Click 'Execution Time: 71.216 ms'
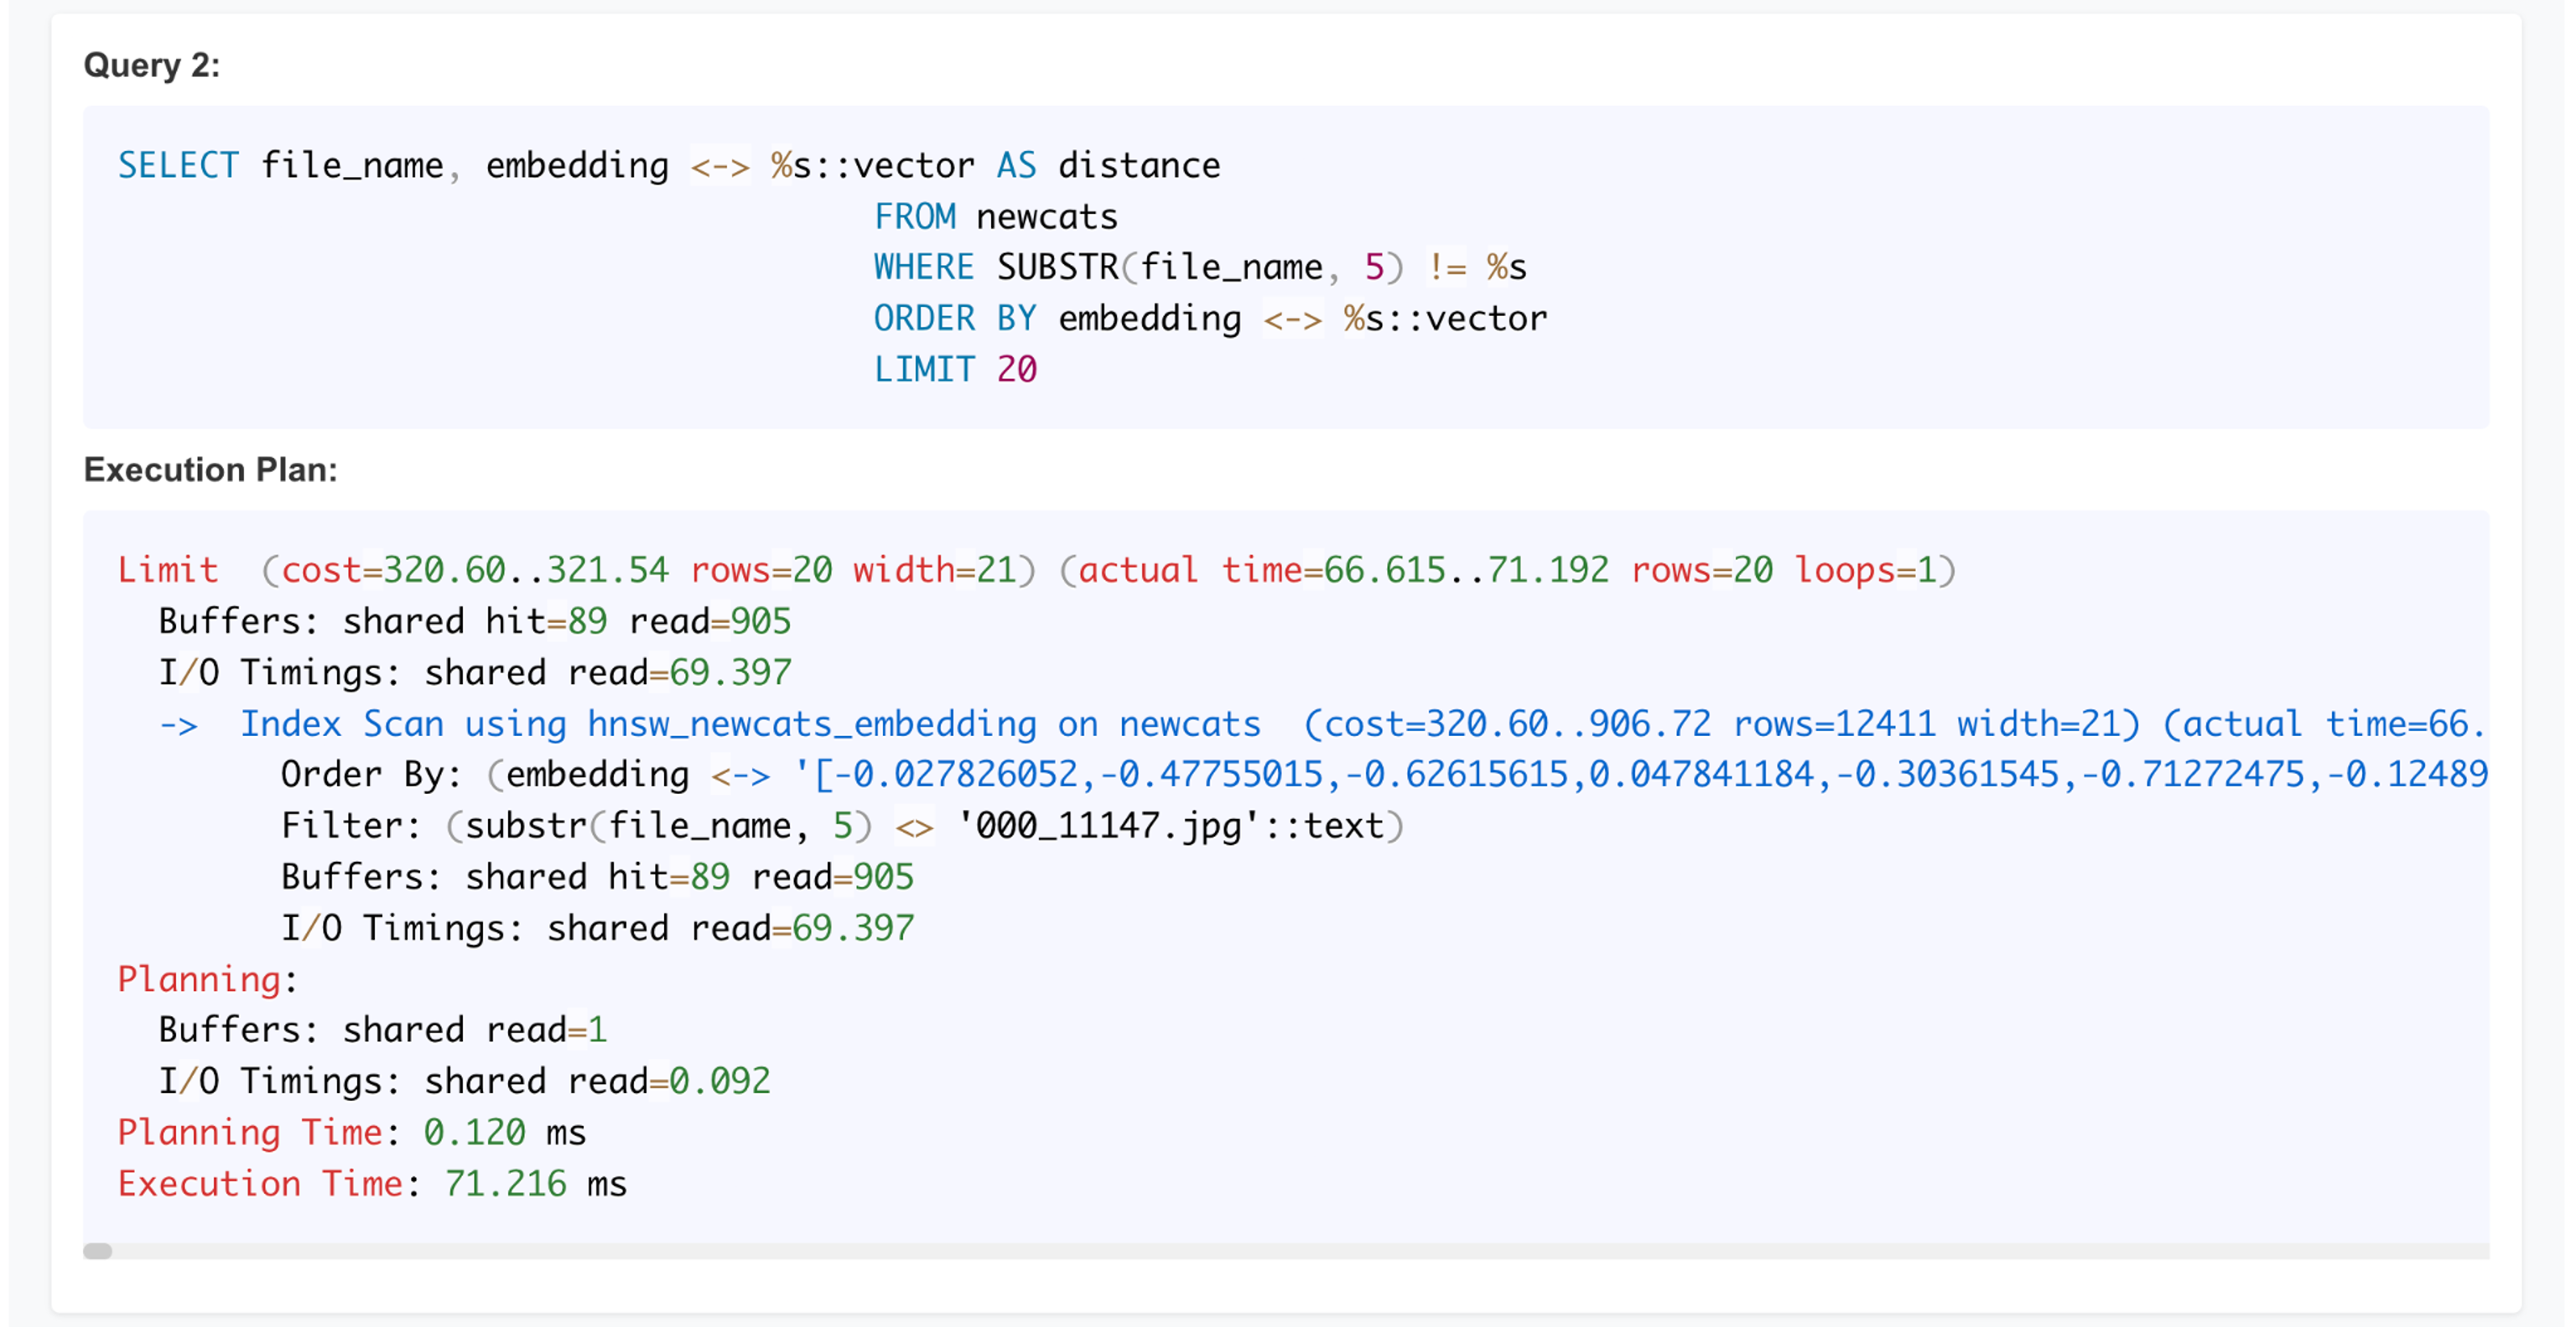This screenshot has width=2576, height=1328. pyautogui.click(x=372, y=1184)
